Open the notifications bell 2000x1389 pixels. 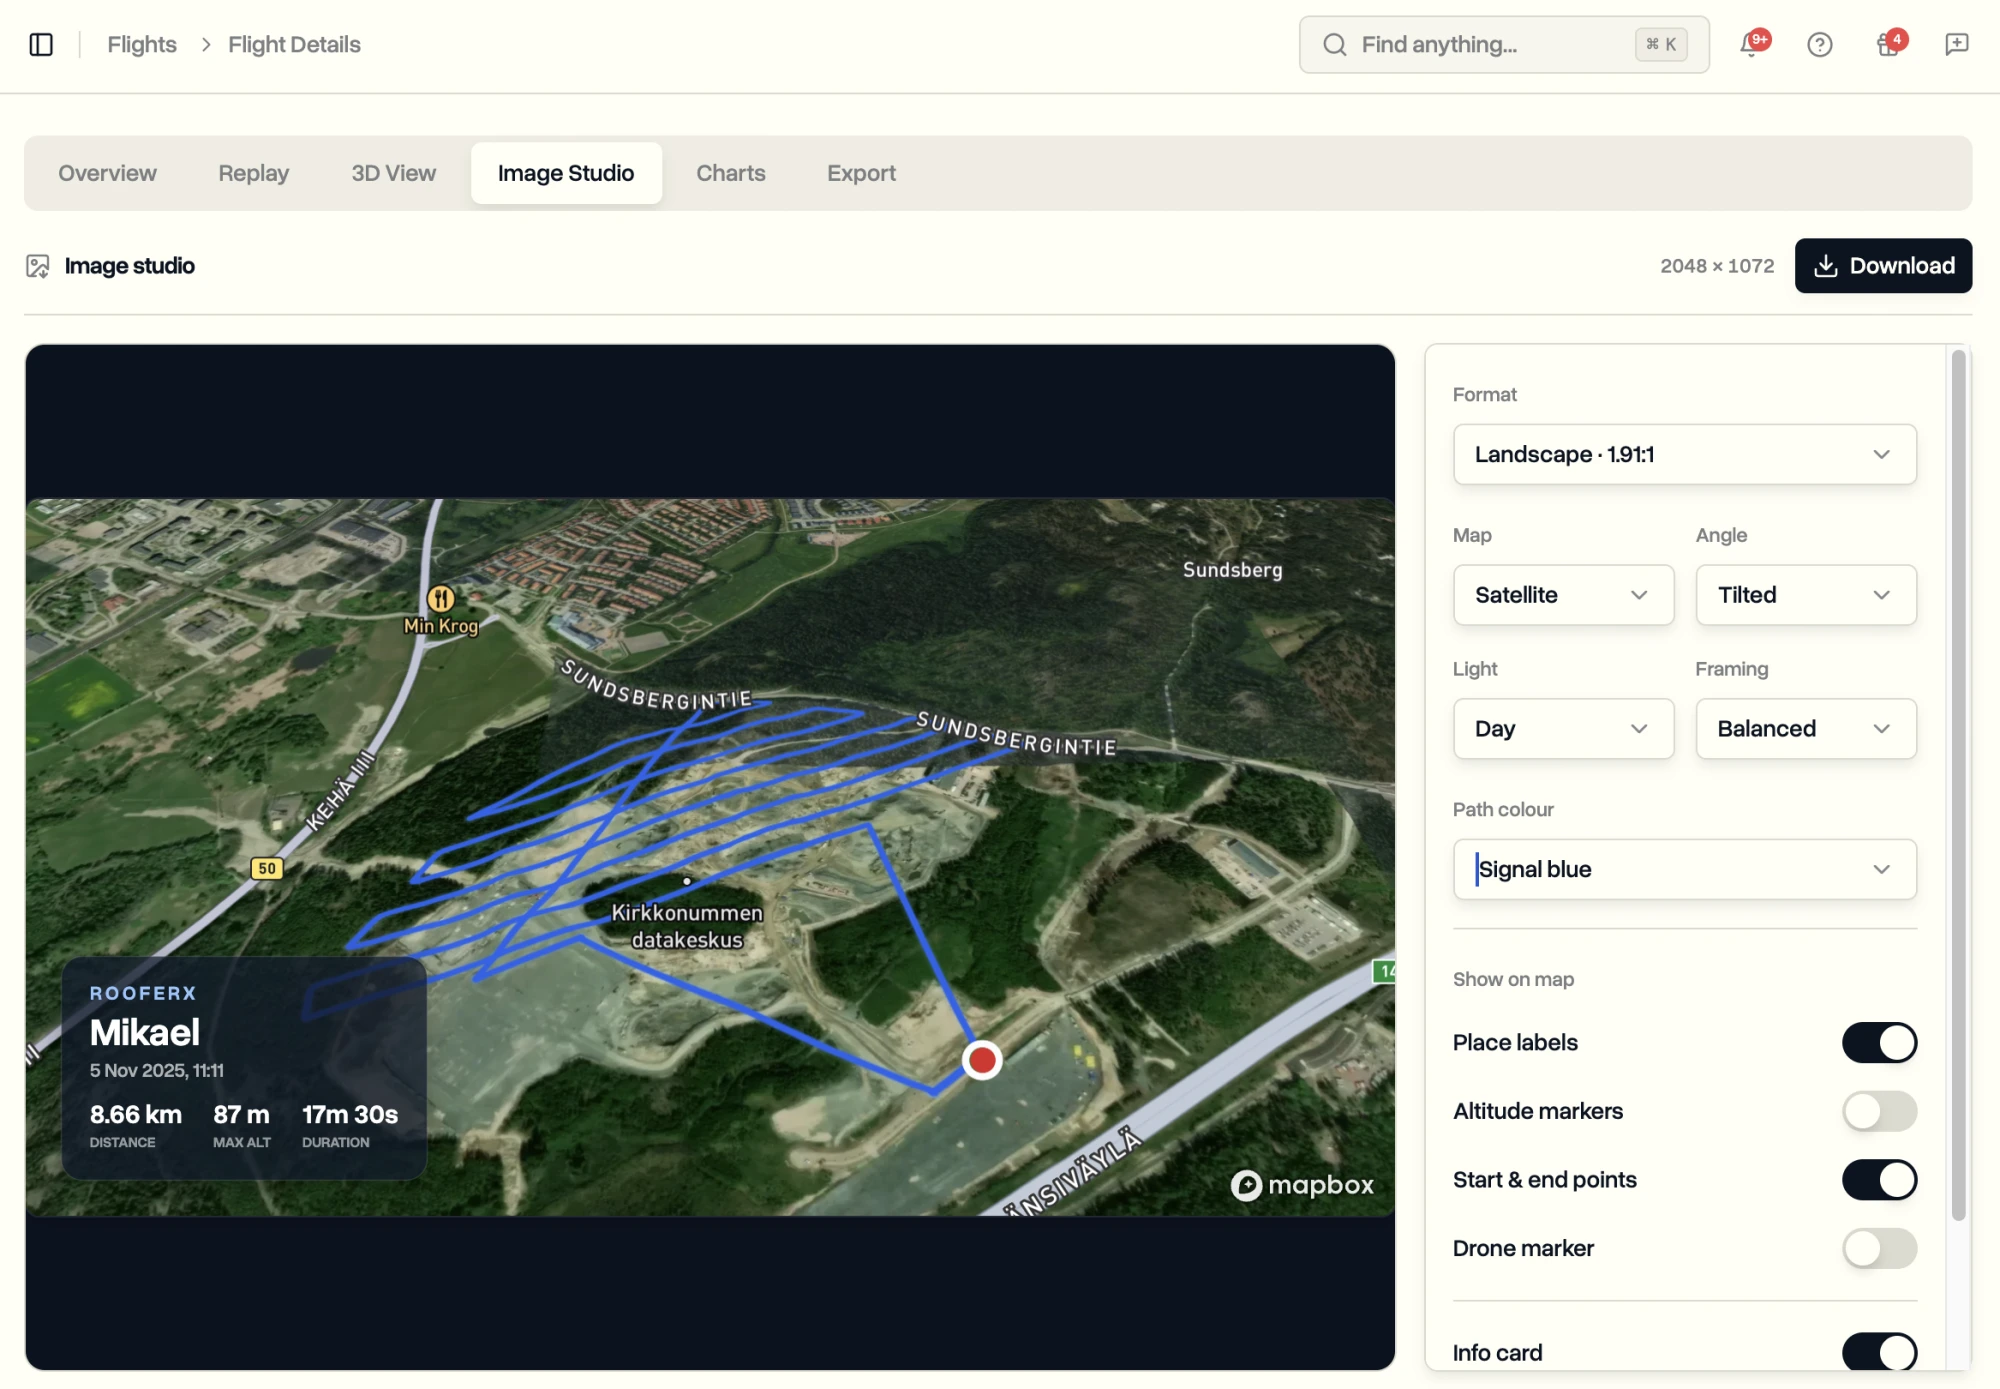(x=1751, y=44)
